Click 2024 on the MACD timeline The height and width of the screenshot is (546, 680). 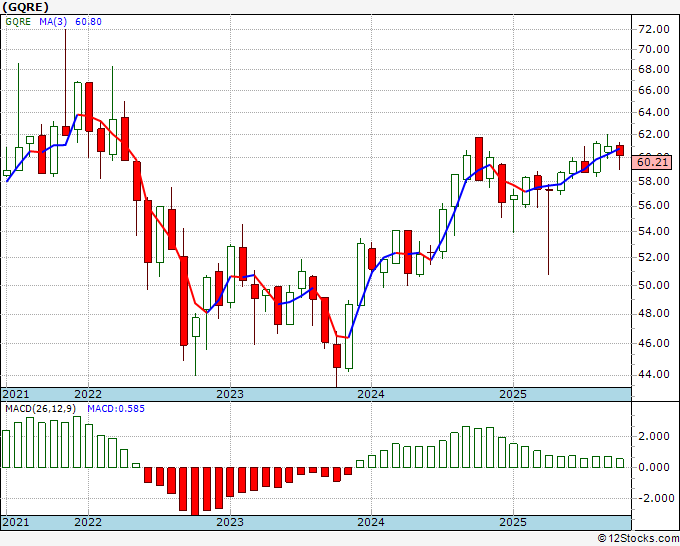coord(371,522)
